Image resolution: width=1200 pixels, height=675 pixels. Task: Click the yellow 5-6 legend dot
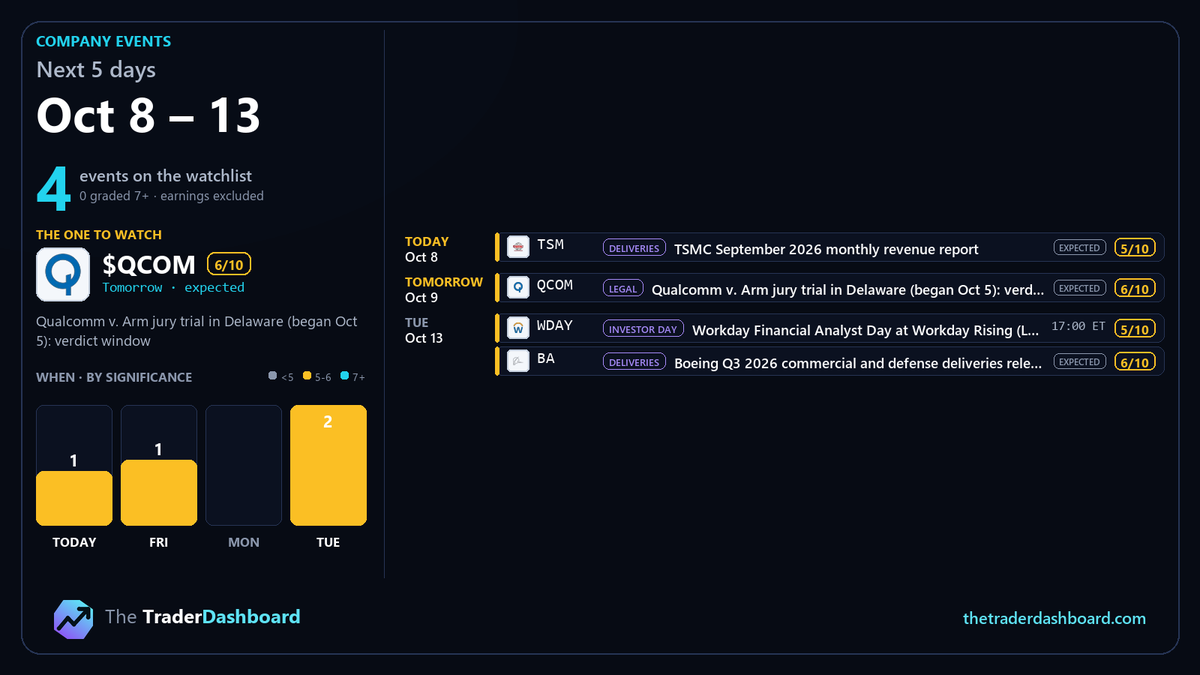tap(308, 377)
